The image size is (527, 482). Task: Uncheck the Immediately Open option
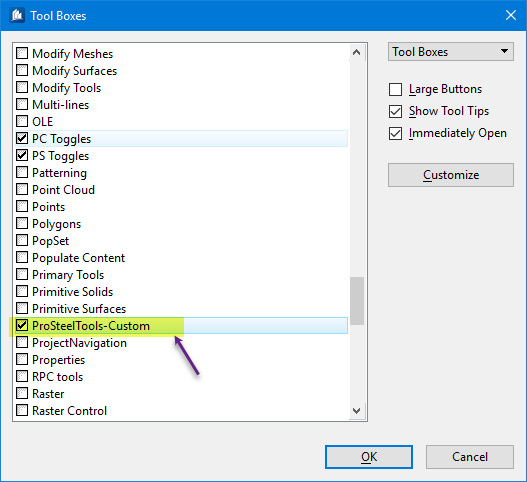(x=396, y=133)
